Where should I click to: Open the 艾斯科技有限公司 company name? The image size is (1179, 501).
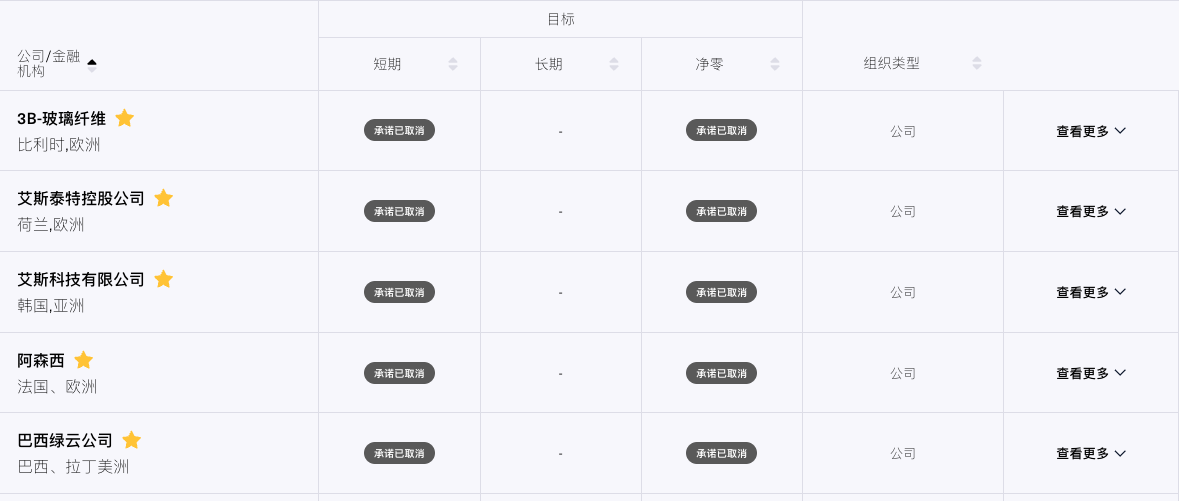pos(81,279)
